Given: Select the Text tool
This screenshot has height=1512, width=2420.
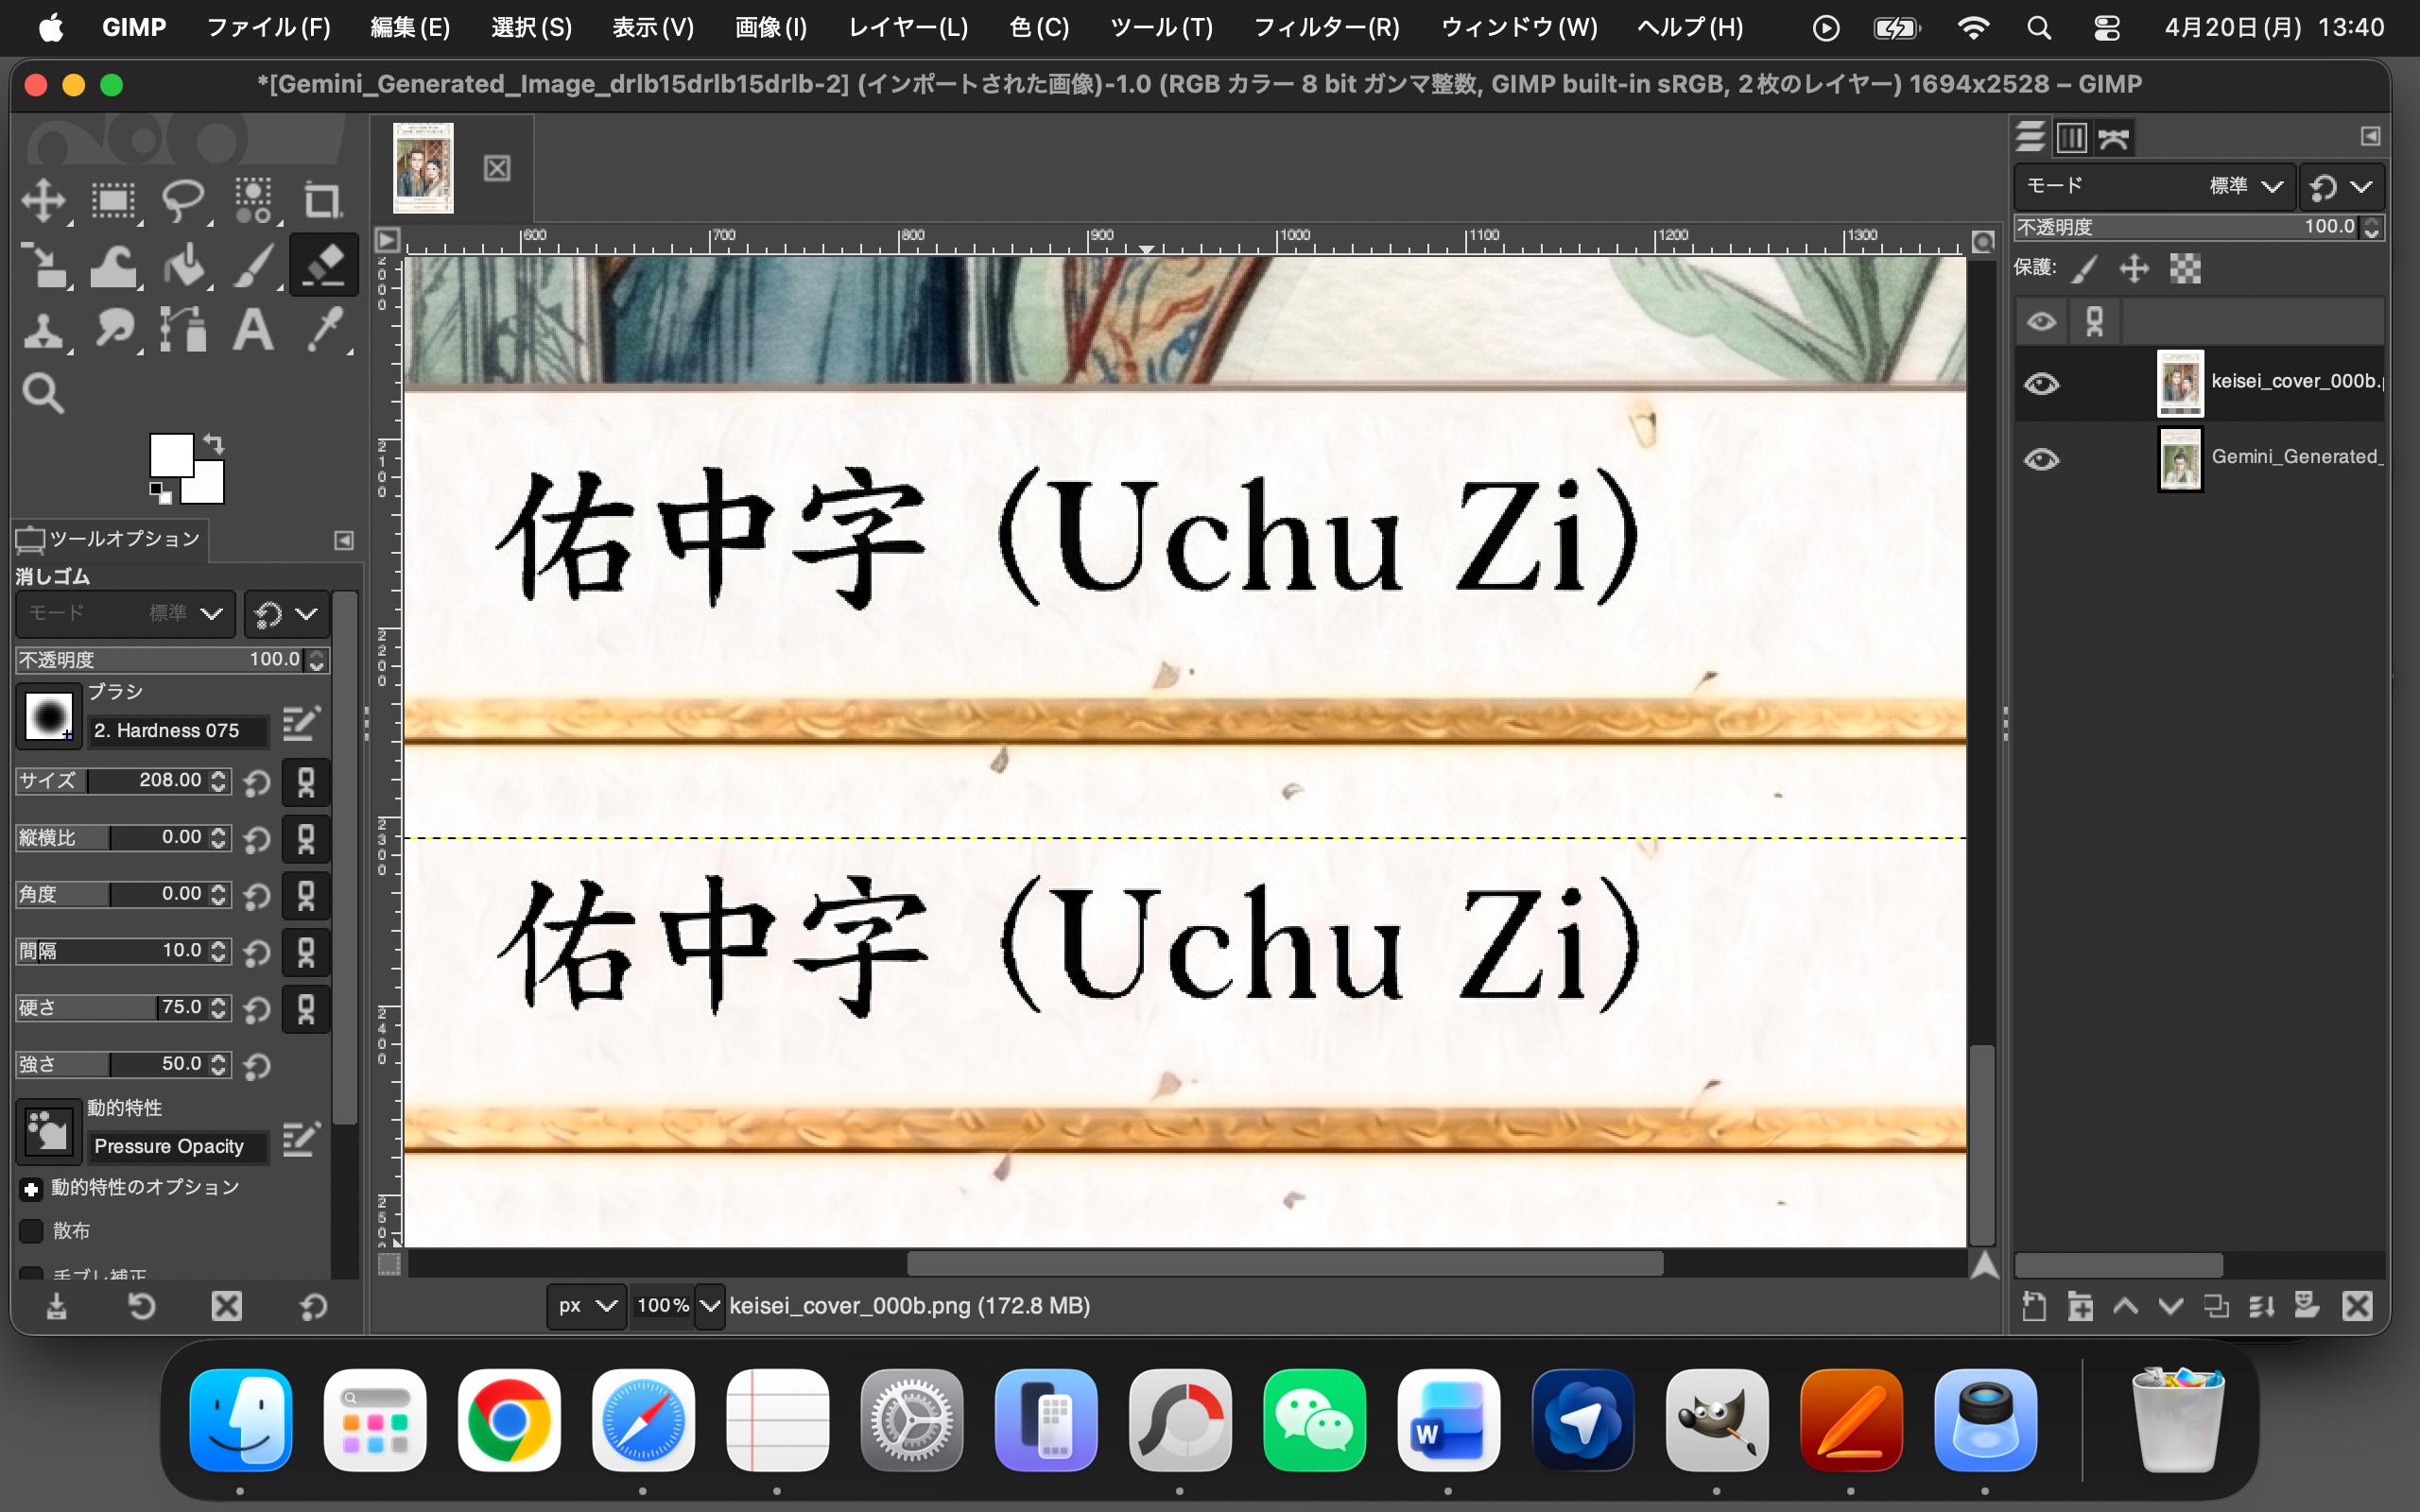Looking at the screenshot, I should [253, 330].
